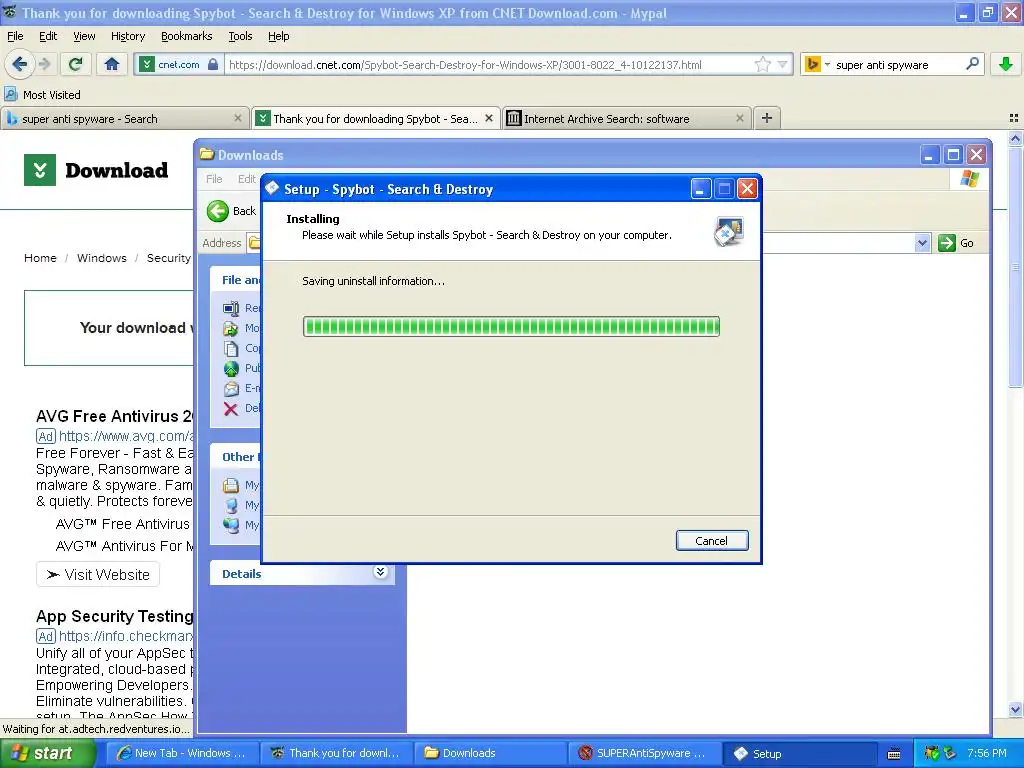Open the Bing search engine selector

click(816, 64)
